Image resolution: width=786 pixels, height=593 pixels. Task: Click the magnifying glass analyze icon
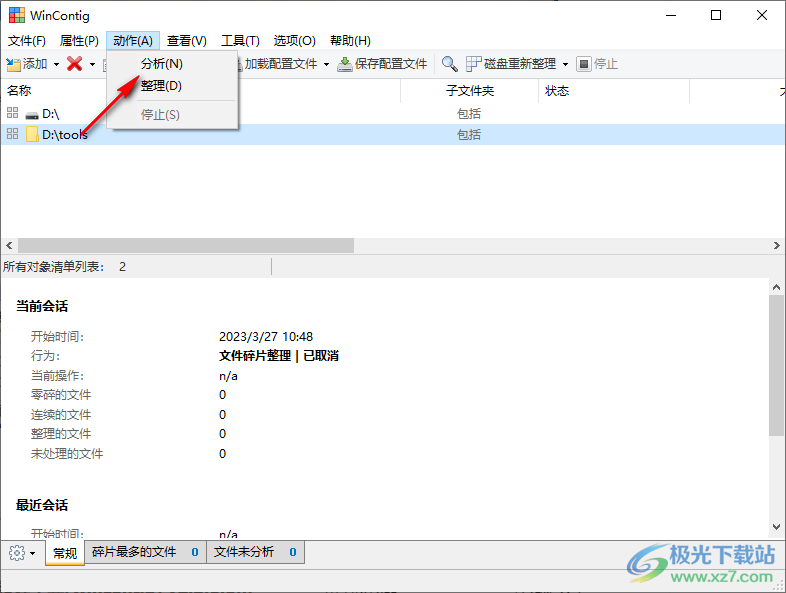tap(450, 64)
